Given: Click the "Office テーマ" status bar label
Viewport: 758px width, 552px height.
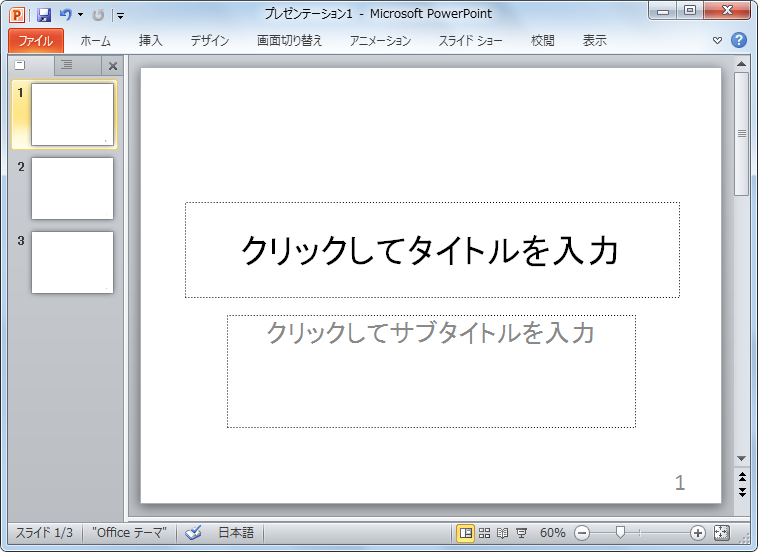Looking at the screenshot, I should pos(130,533).
